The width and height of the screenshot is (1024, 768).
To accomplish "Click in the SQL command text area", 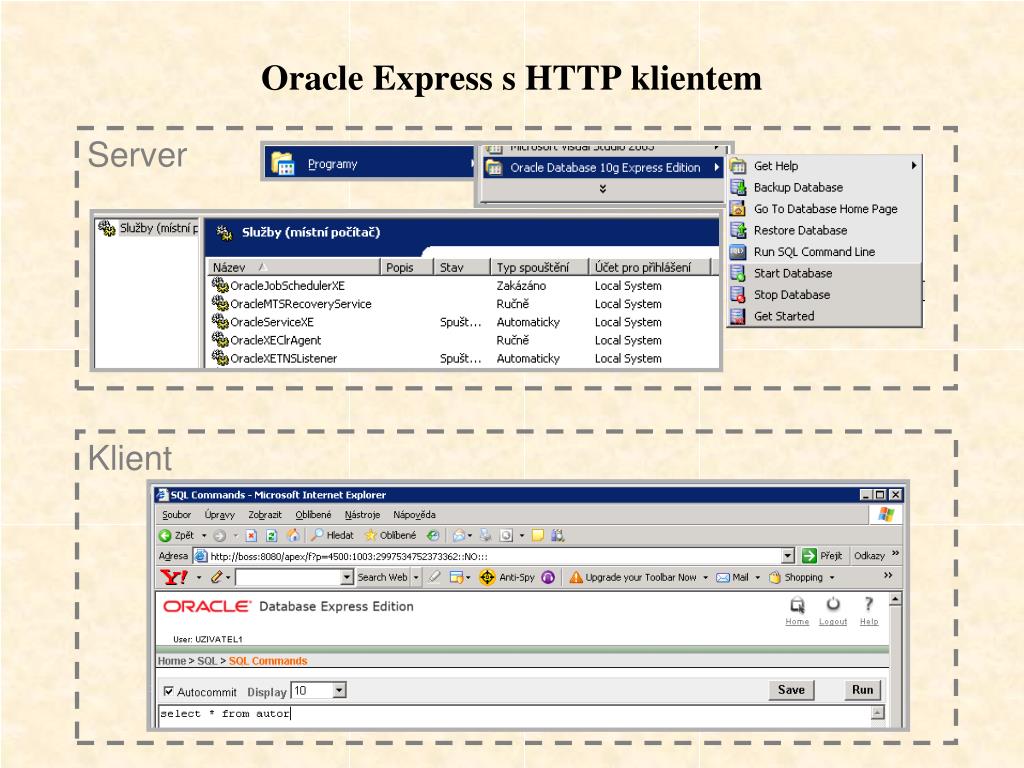I will (515, 714).
